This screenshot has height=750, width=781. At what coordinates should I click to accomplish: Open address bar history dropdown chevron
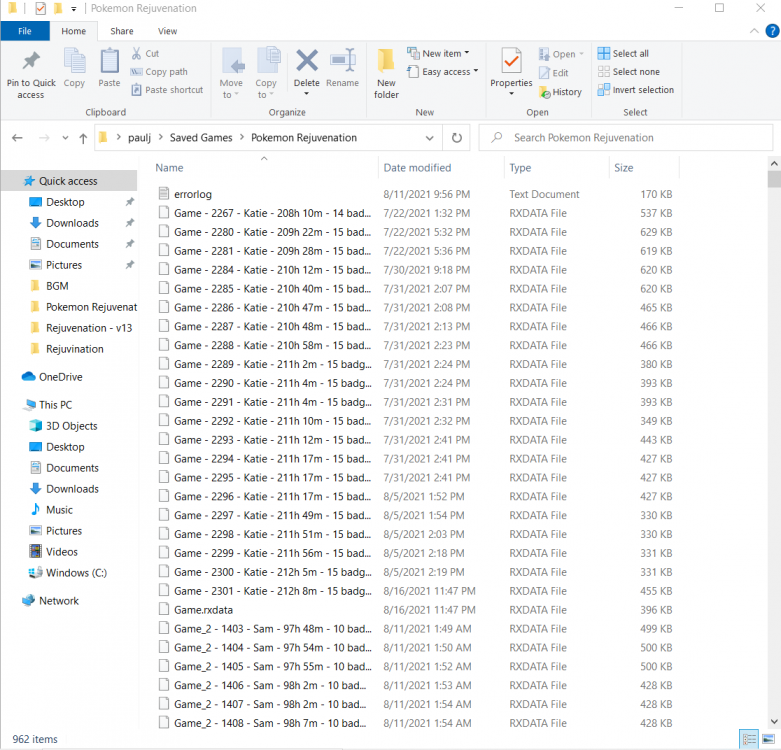(429, 138)
